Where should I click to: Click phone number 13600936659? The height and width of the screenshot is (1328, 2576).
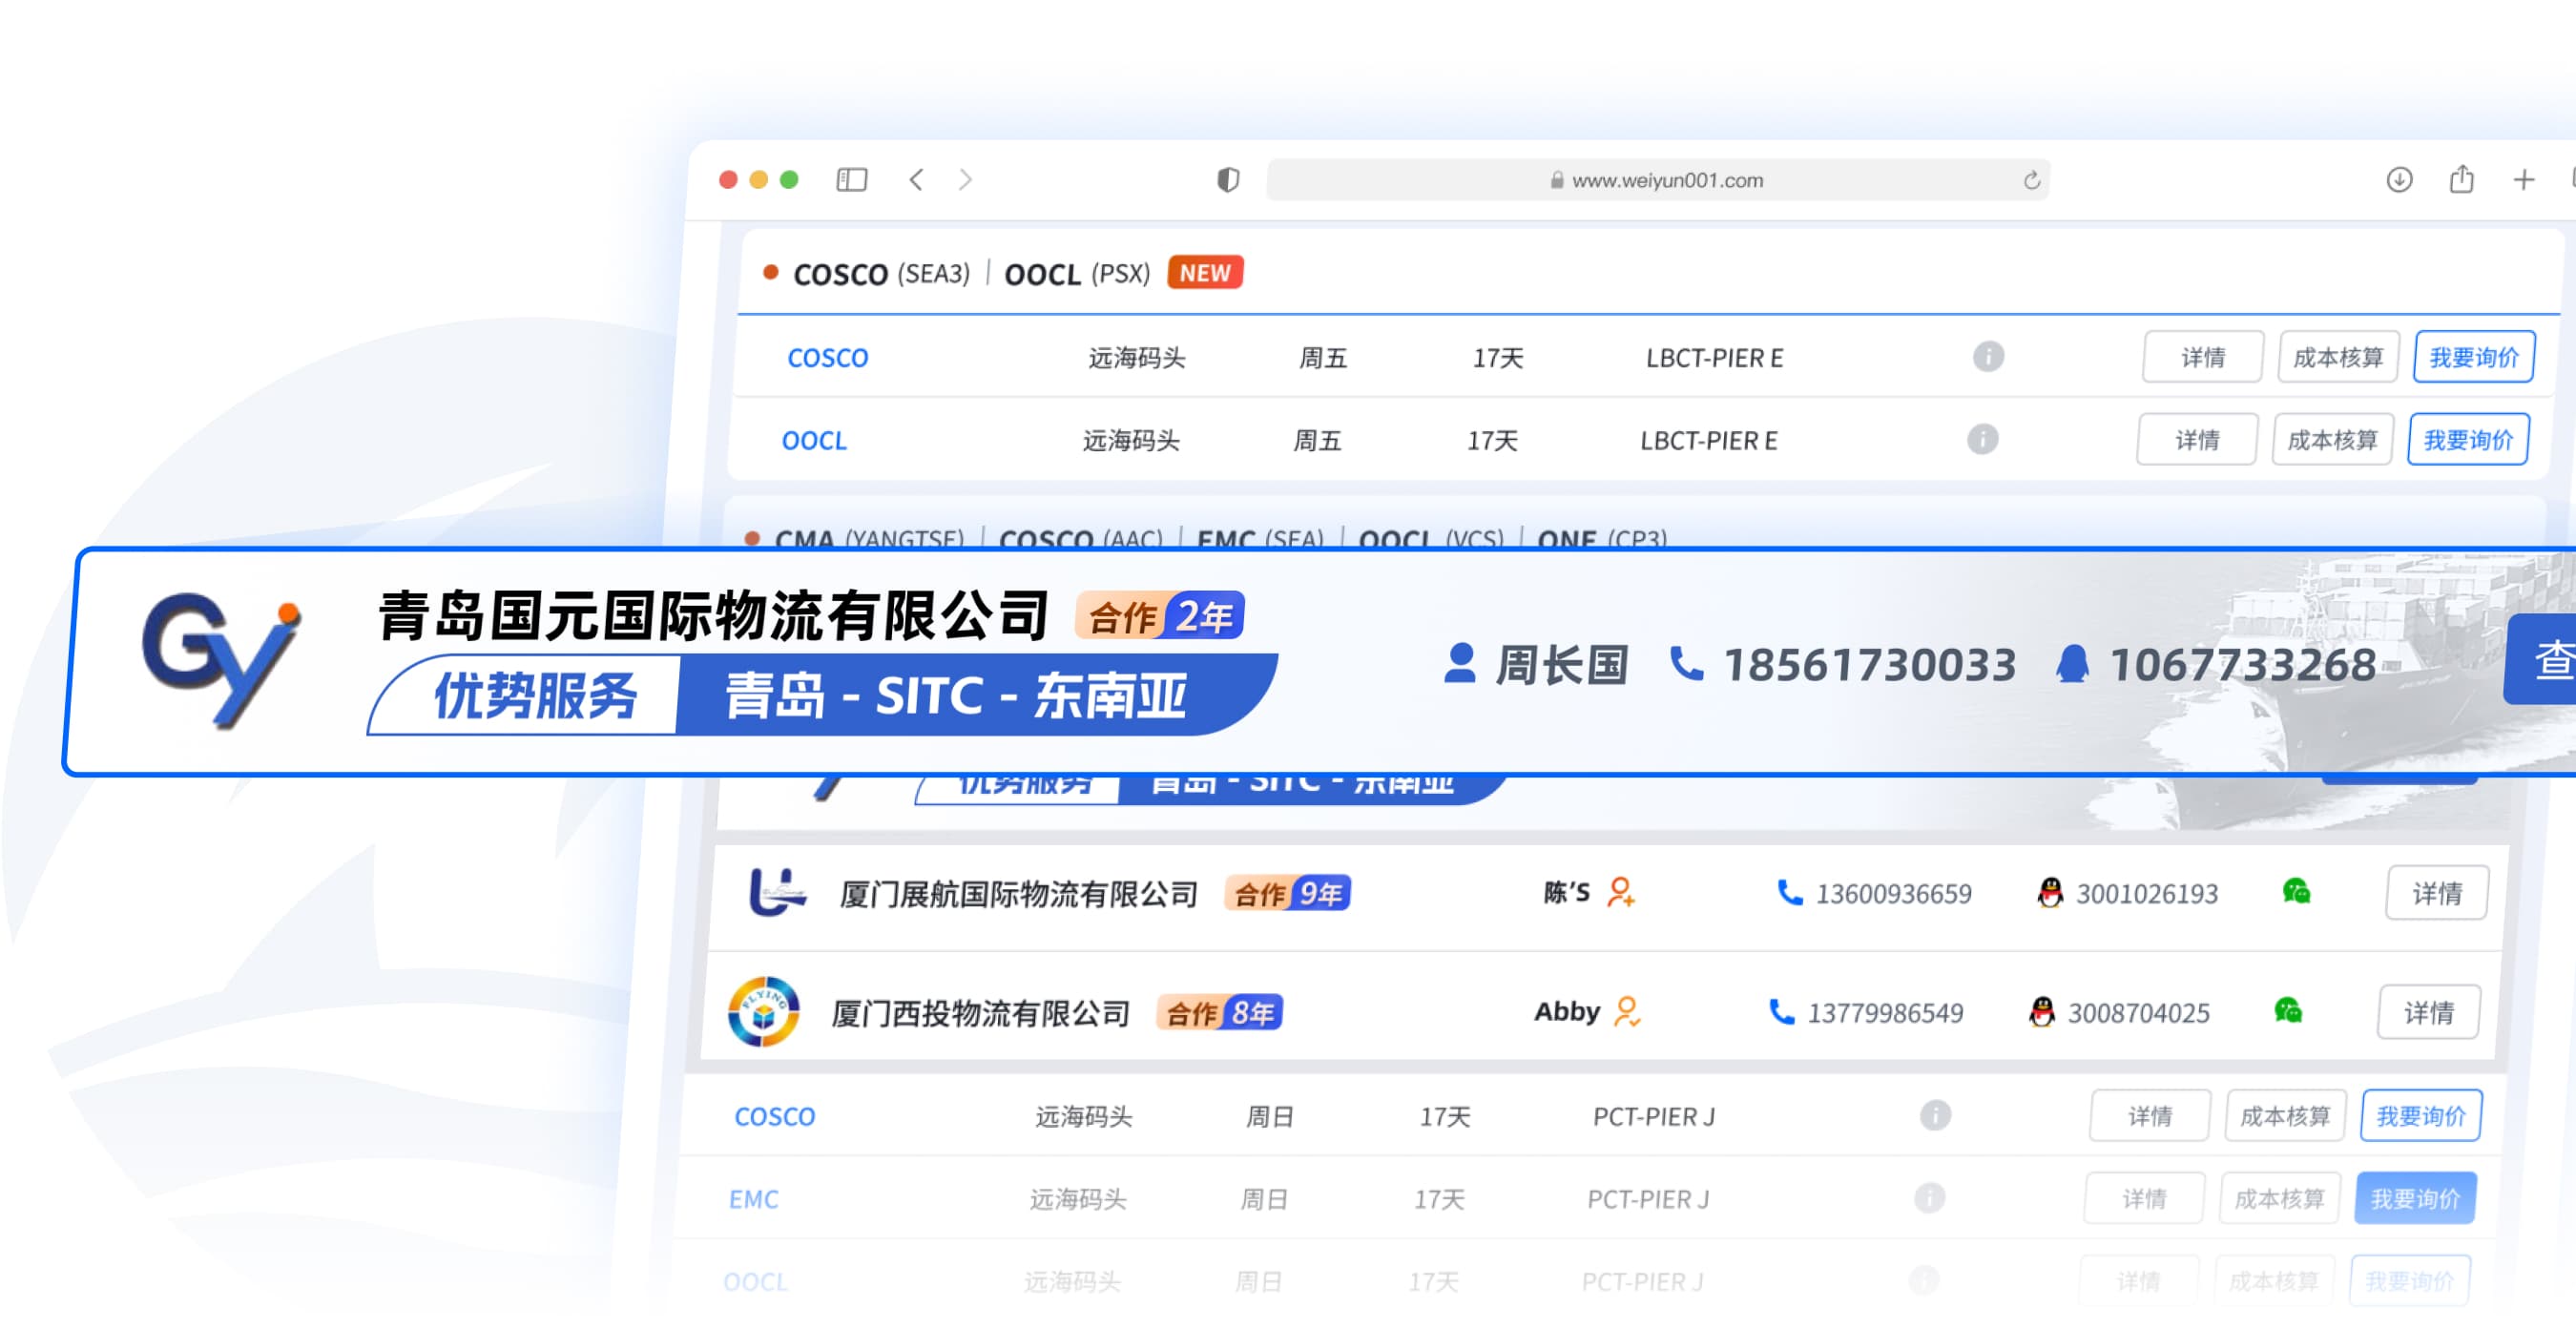[x=1894, y=893]
